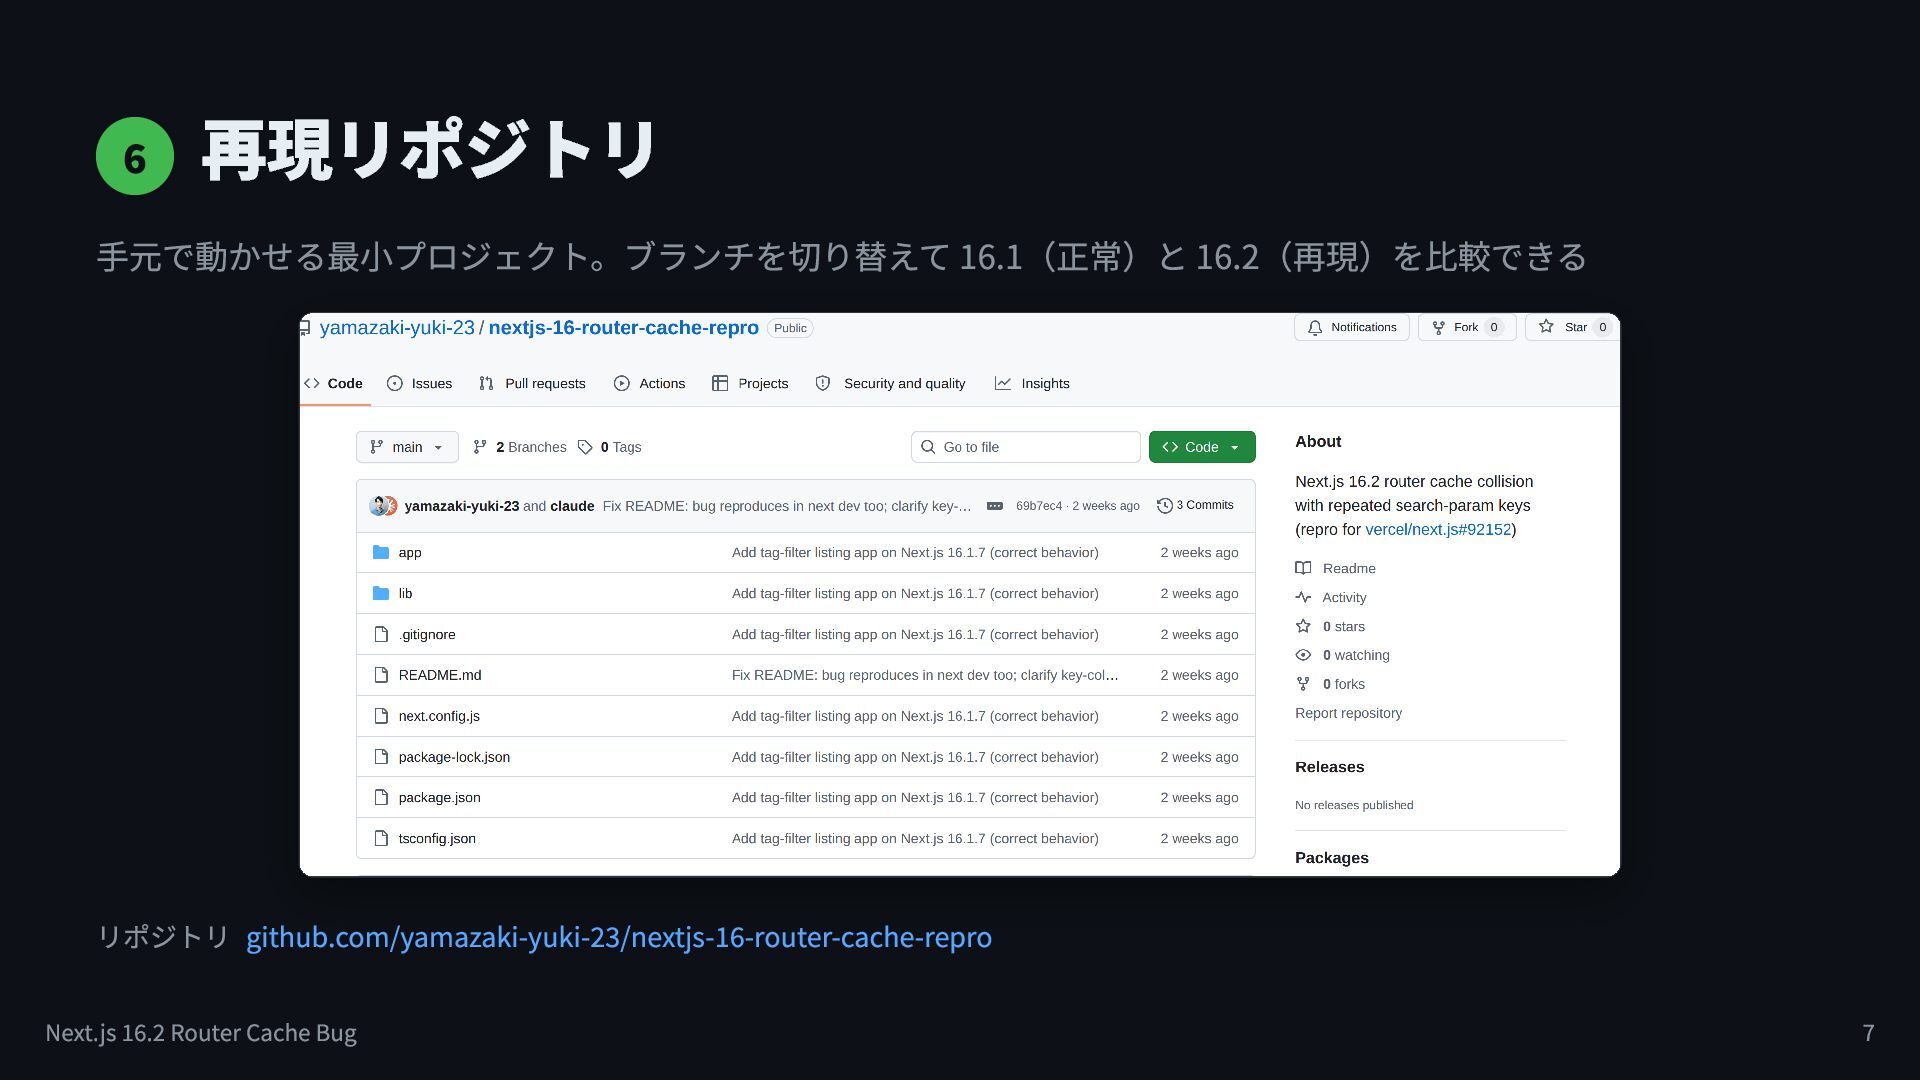Click the next.config.js file icon

point(381,716)
